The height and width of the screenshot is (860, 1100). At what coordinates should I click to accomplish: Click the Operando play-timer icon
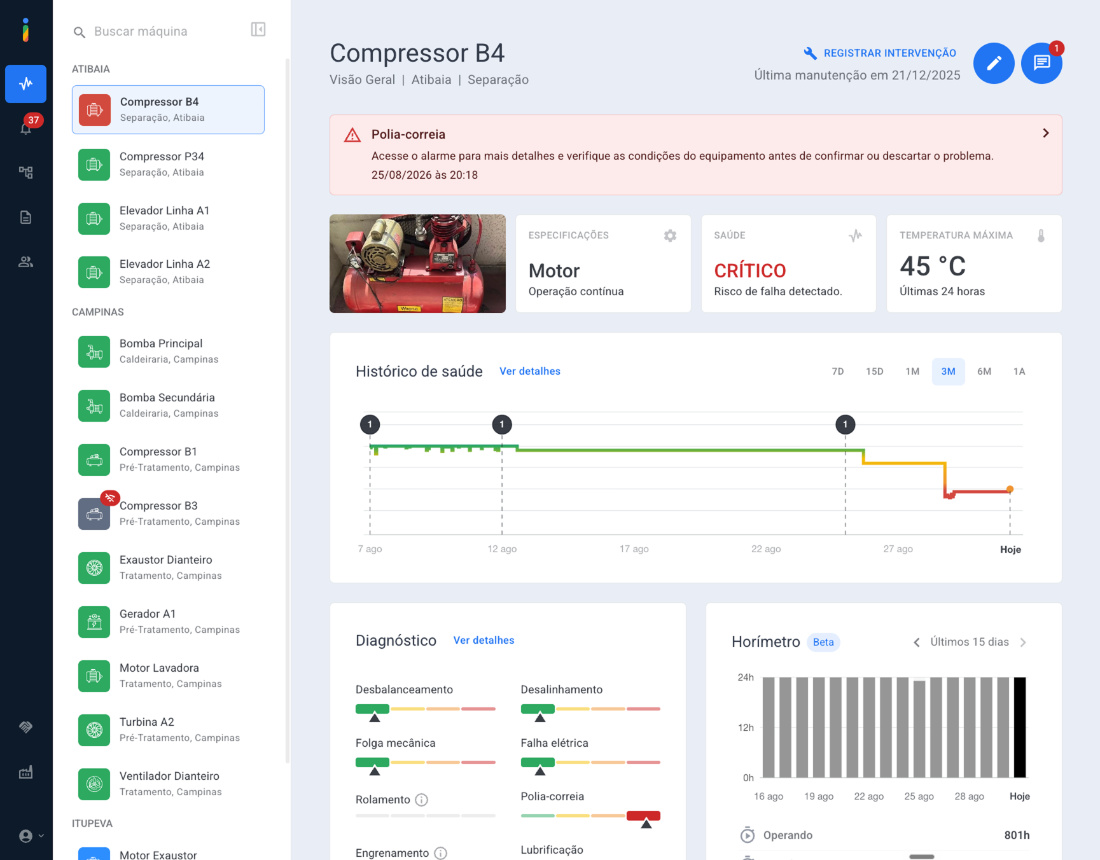[x=747, y=835]
